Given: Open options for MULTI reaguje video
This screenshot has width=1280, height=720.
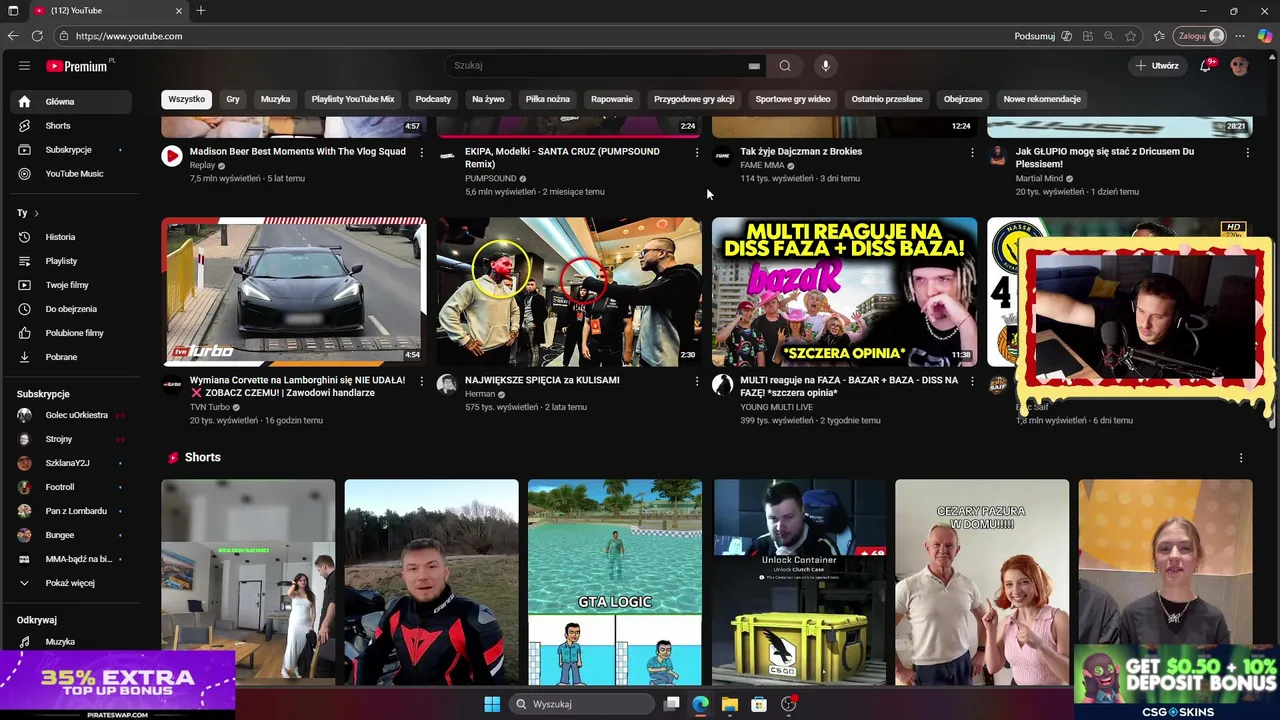Looking at the screenshot, I should tap(972, 381).
